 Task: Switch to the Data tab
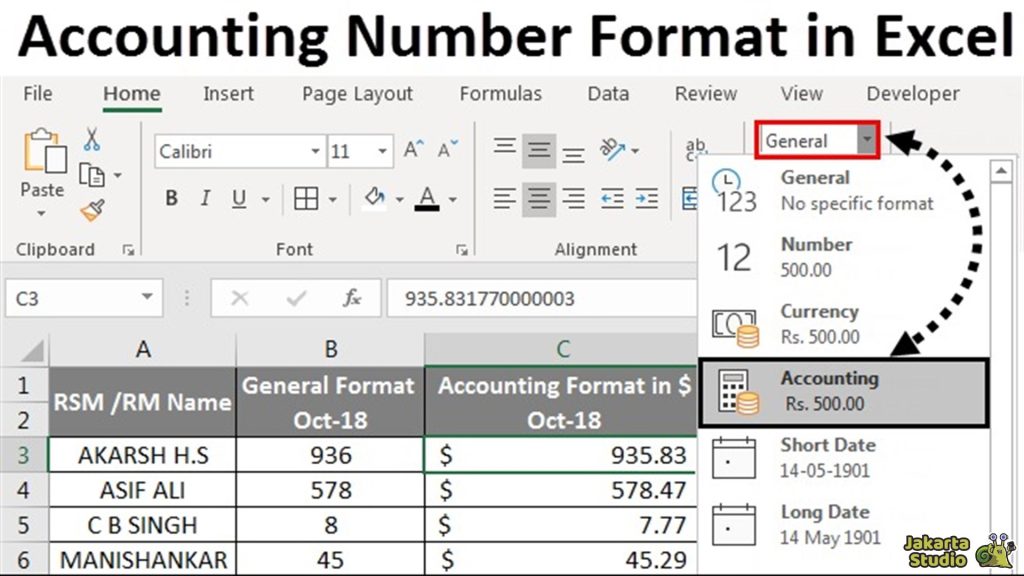(x=608, y=94)
